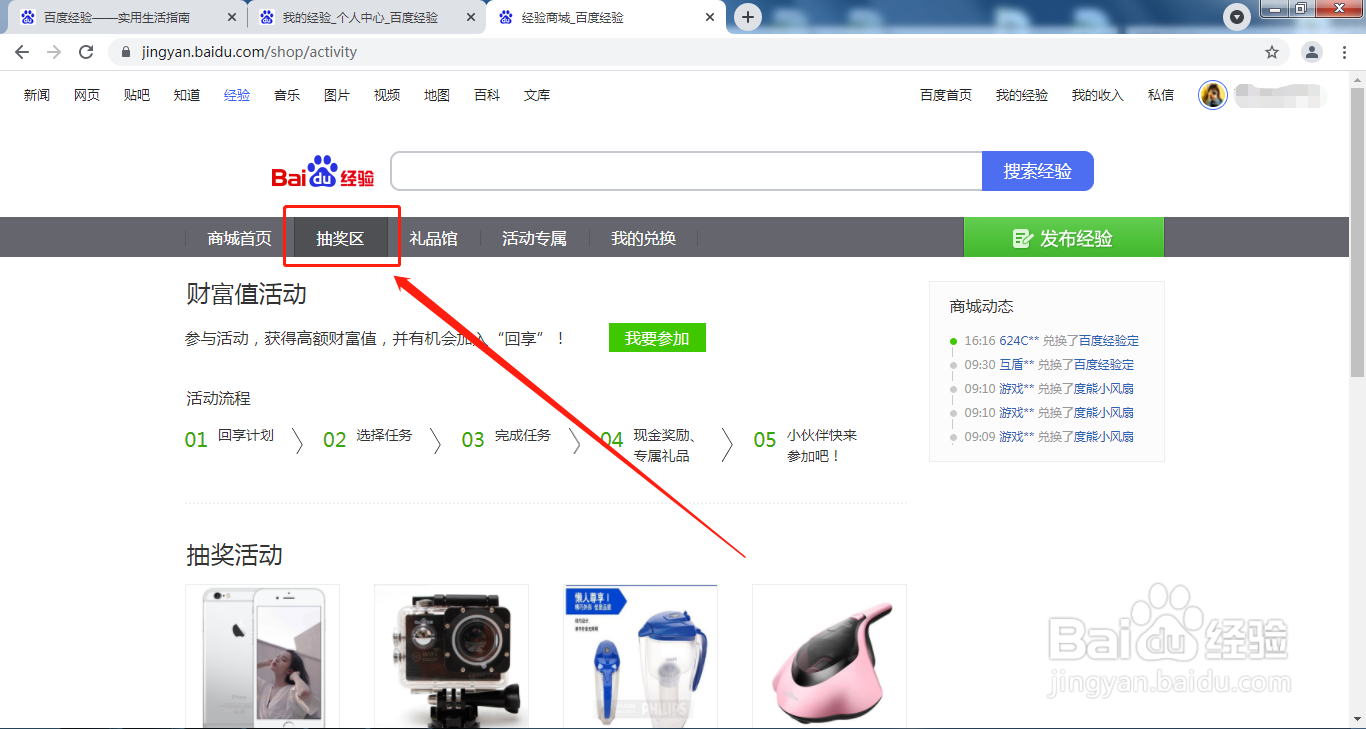Click 624C** user in 商城动态
1366x729 pixels.
click(1019, 341)
